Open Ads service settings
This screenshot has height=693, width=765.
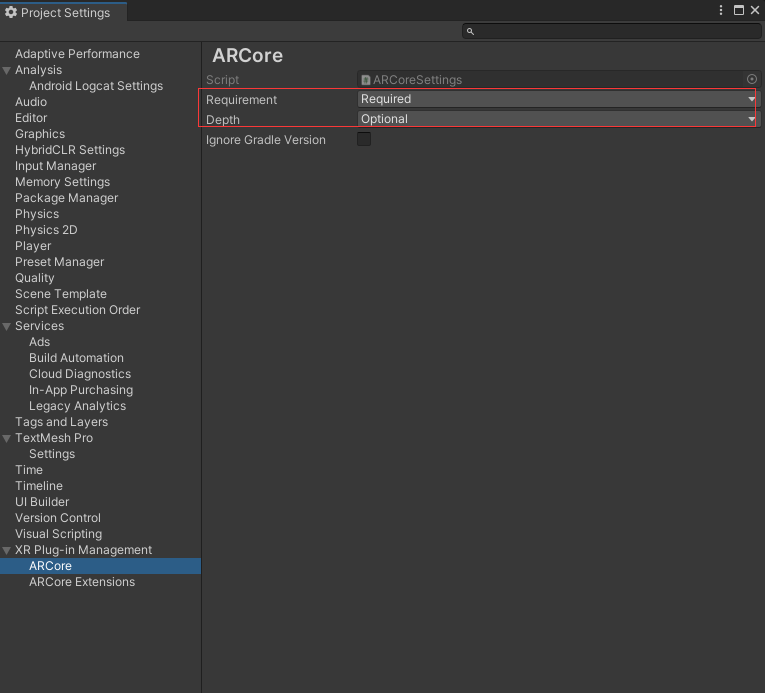pyautogui.click(x=39, y=342)
